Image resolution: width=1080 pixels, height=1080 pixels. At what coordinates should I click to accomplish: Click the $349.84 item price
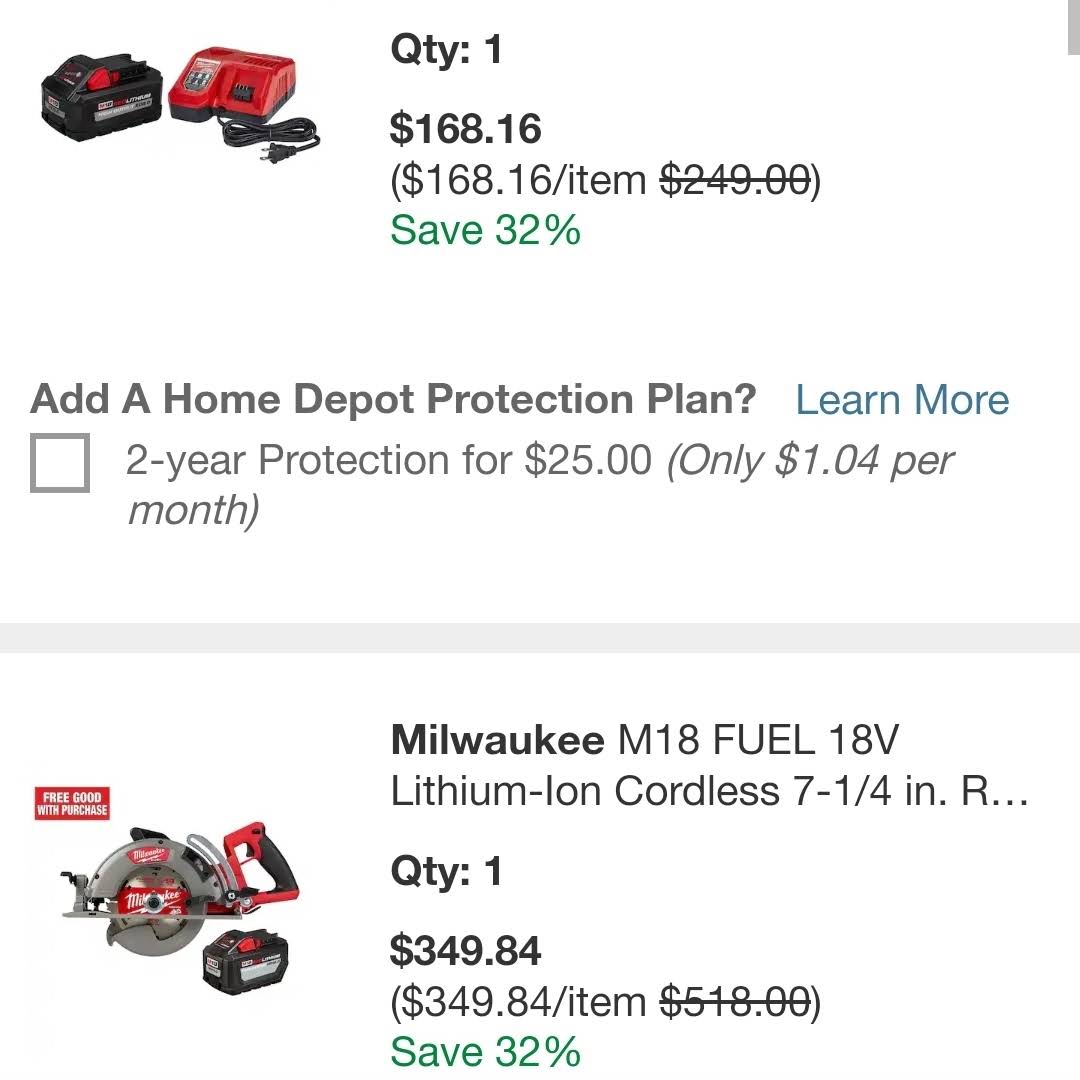pos(466,951)
